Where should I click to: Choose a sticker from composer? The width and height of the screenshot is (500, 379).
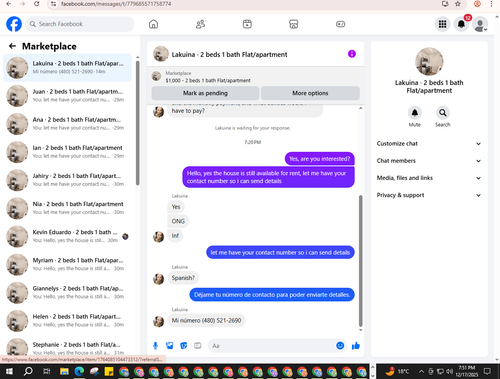(184, 346)
